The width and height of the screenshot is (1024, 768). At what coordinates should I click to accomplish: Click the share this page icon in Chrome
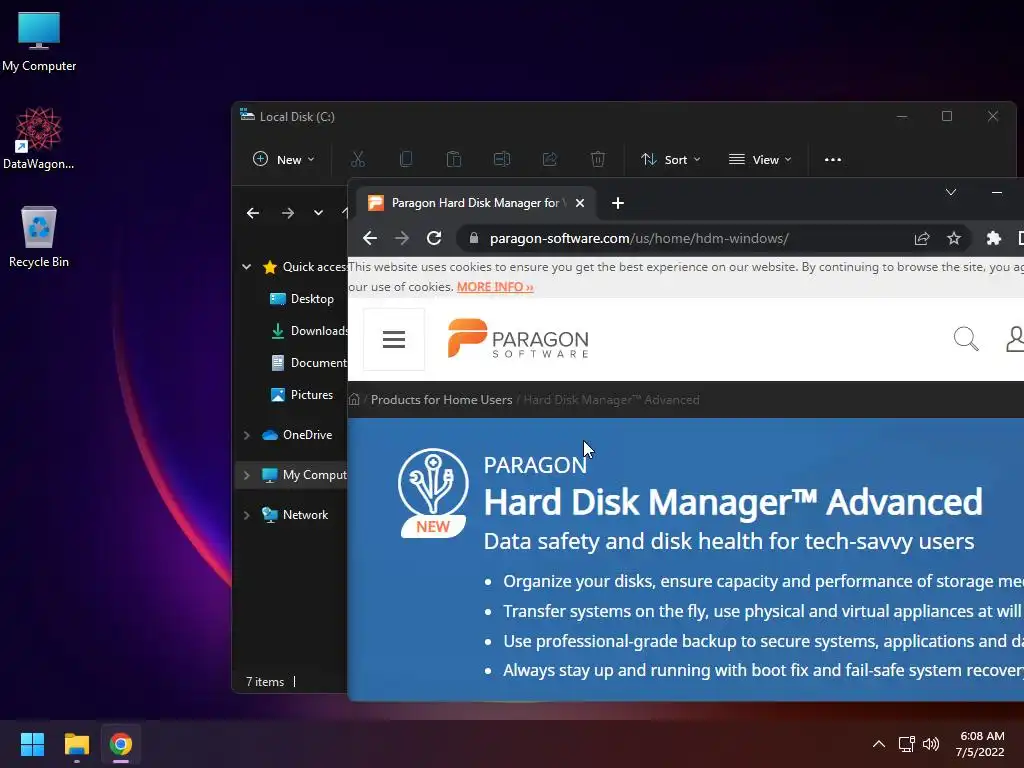(921, 238)
